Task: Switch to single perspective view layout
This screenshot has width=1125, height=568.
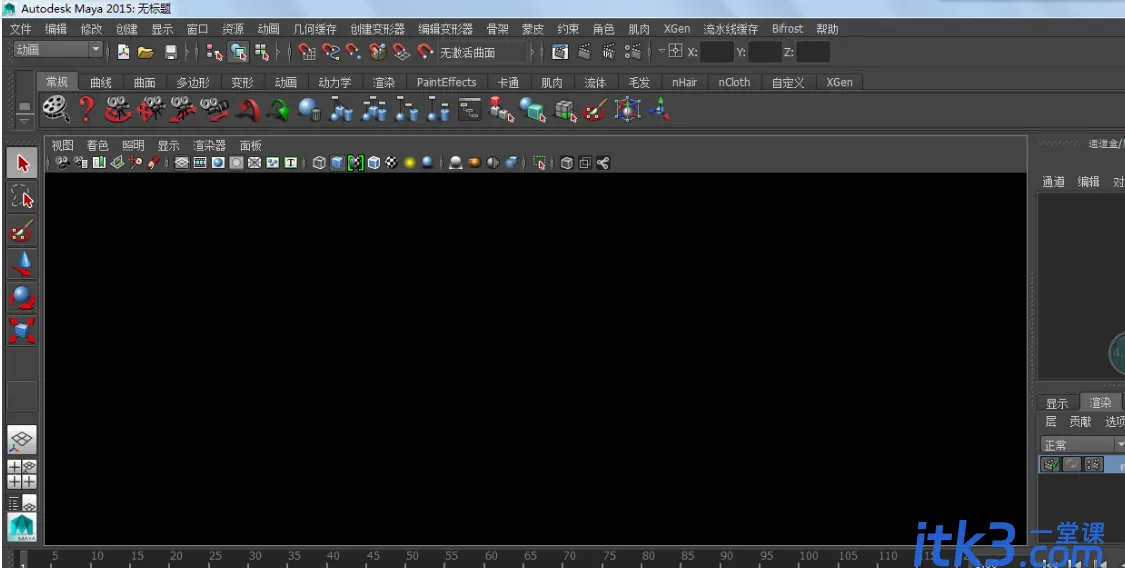Action: (x=22, y=440)
